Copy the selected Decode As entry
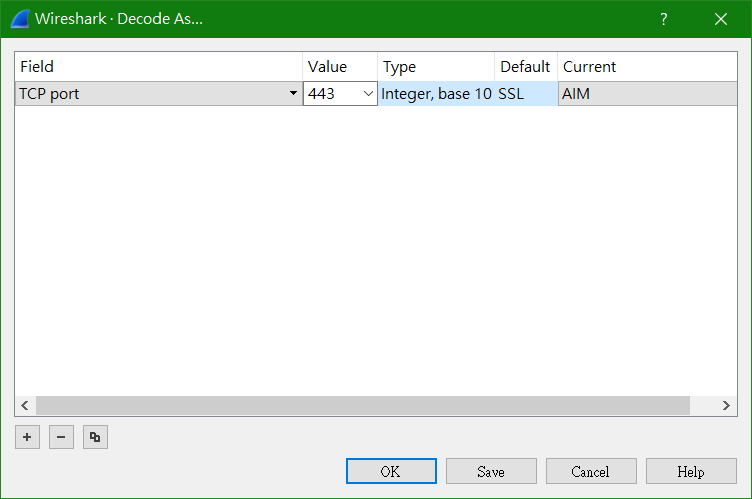Screen dimensions: 752x499 [95, 437]
